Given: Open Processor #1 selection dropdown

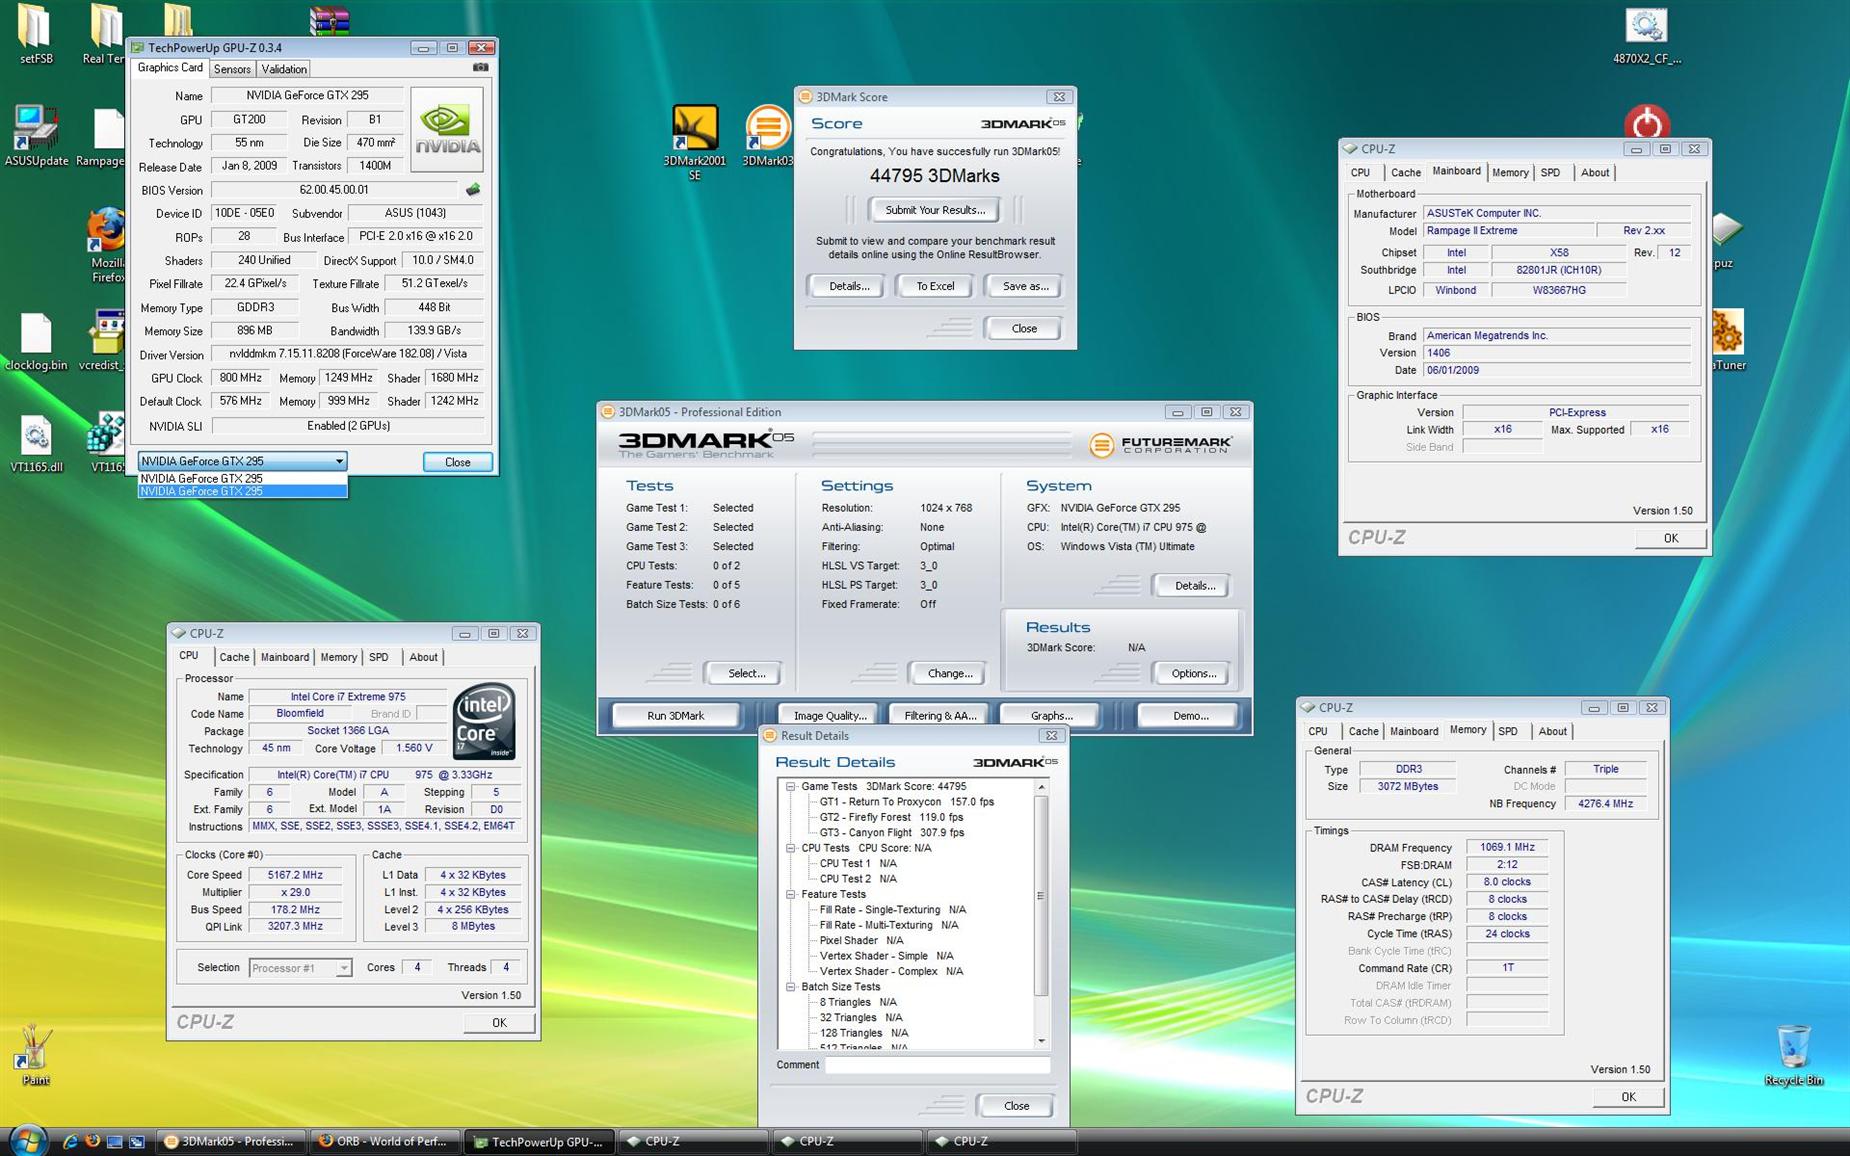Looking at the screenshot, I should pos(343,968).
